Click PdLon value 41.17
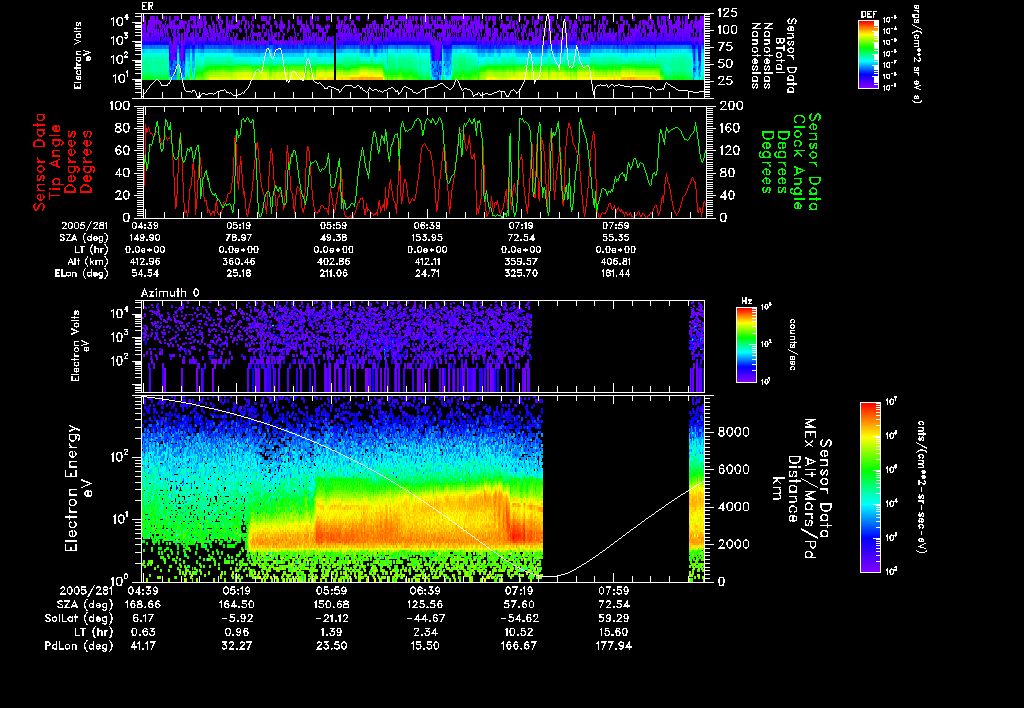The height and width of the screenshot is (708, 1024). coord(143,646)
